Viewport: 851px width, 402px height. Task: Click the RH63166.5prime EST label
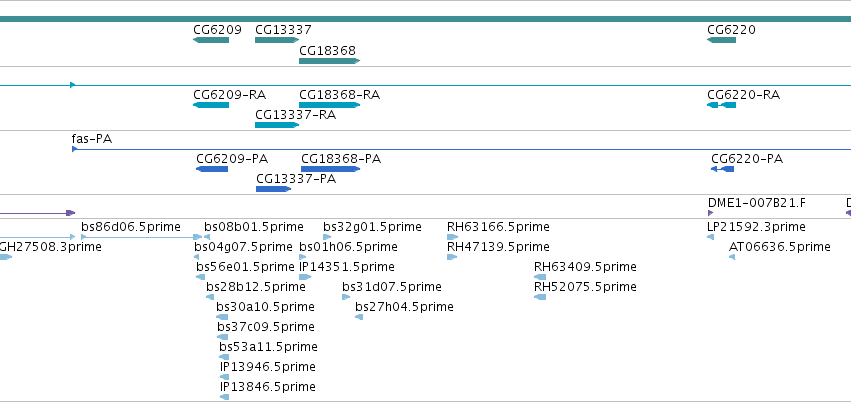click(498, 227)
